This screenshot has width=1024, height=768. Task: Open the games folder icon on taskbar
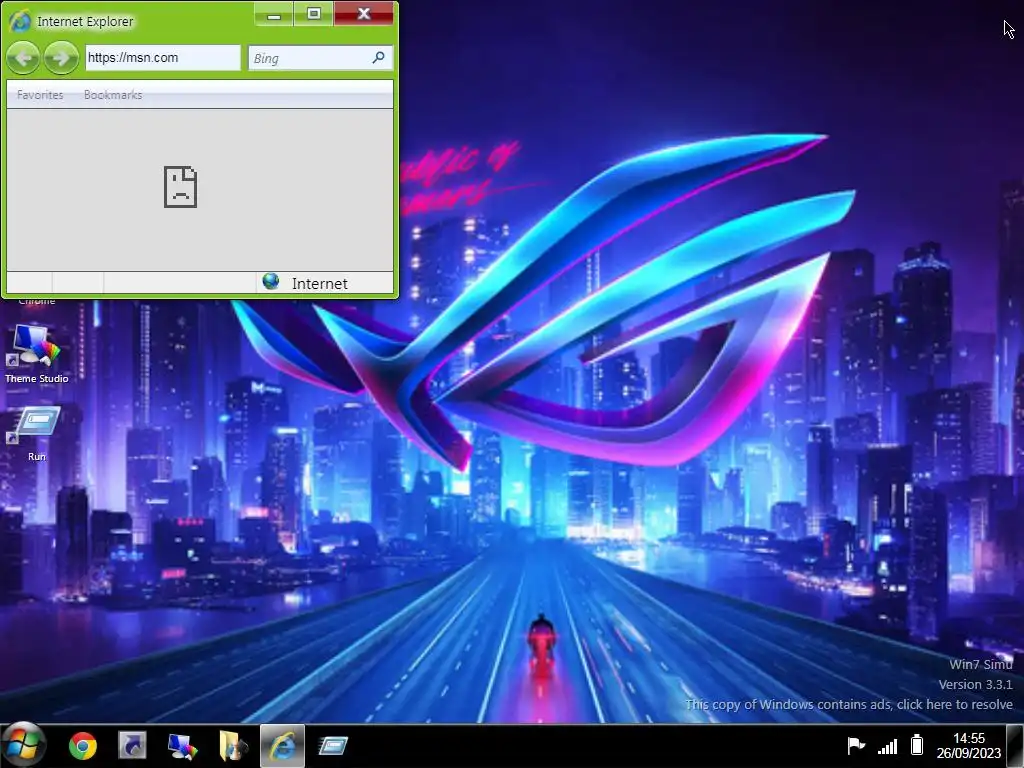(232, 746)
